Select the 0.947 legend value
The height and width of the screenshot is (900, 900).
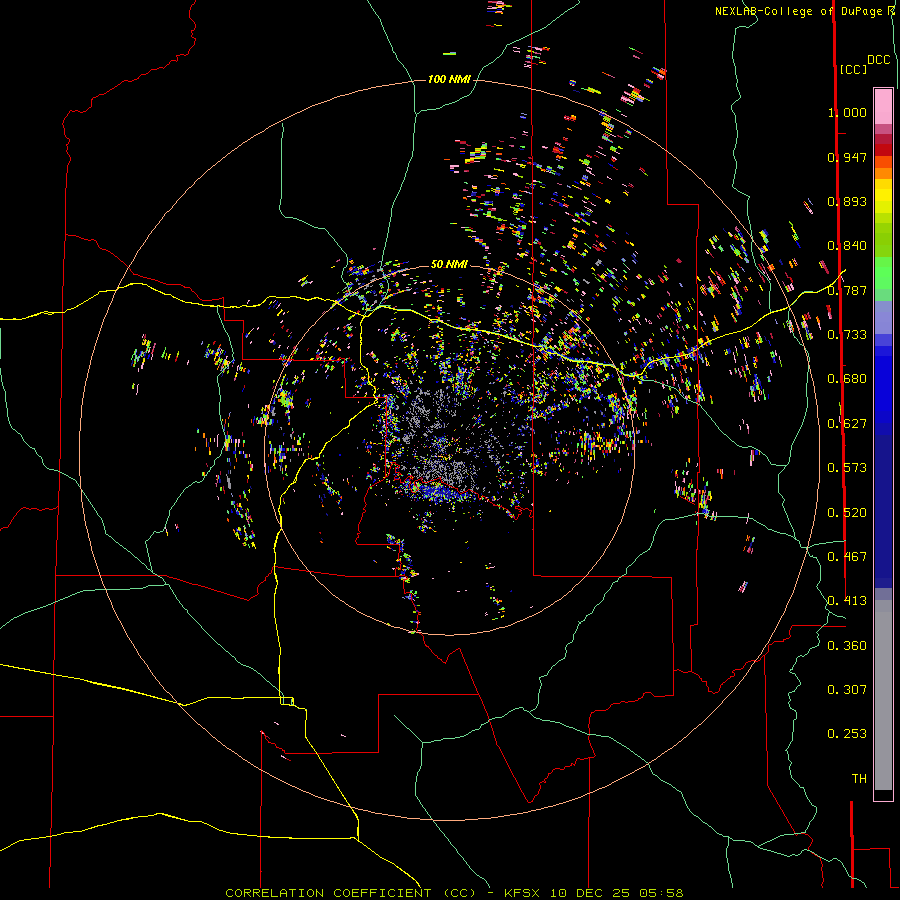coord(847,157)
